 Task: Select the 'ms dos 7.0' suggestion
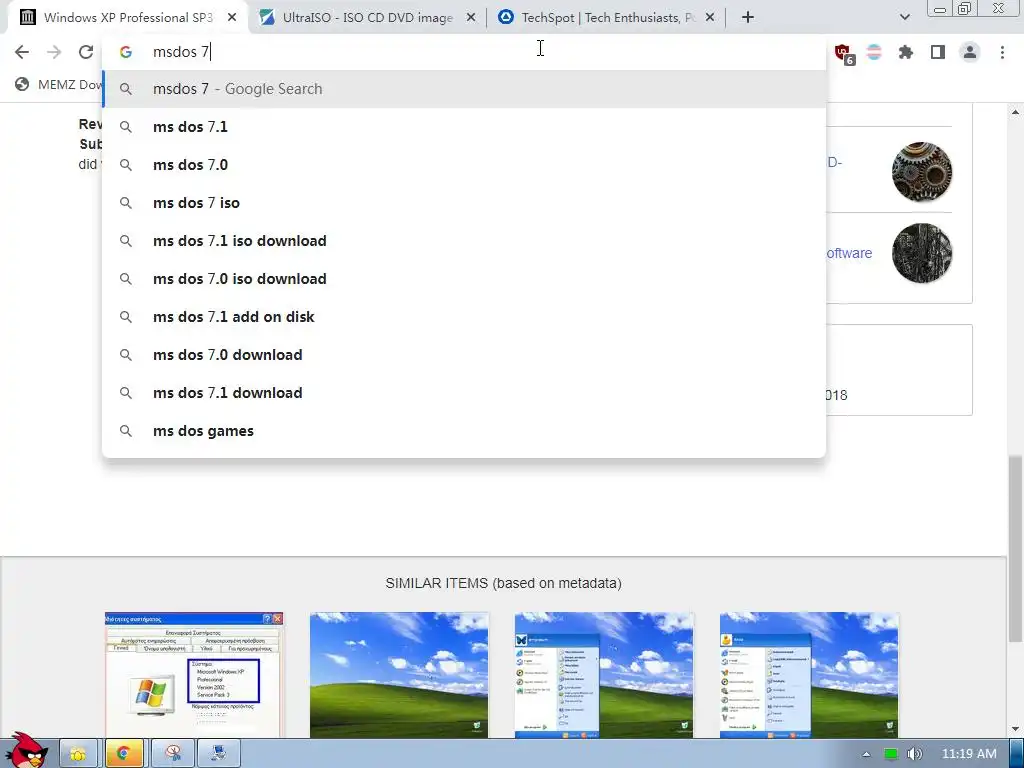464,165
